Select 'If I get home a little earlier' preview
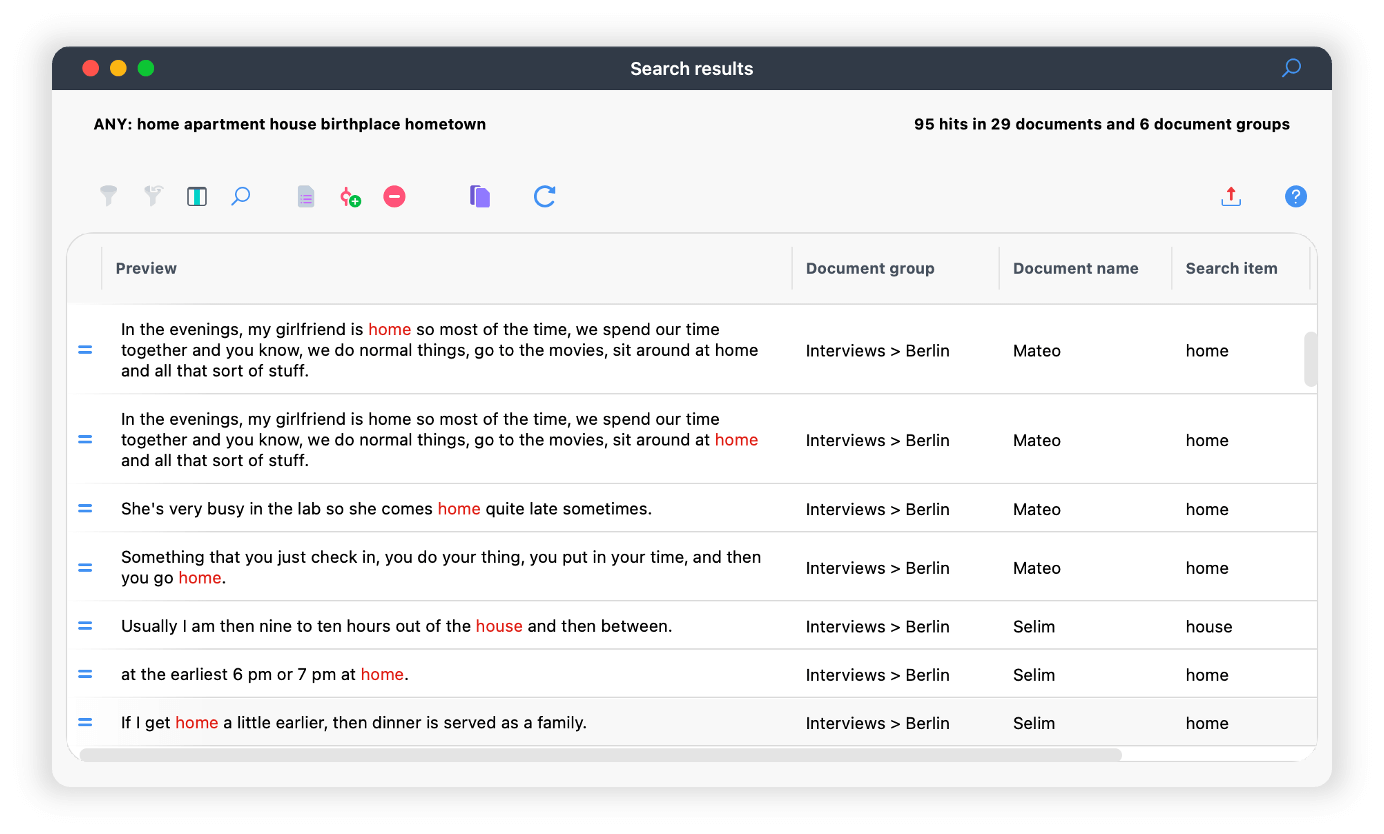1384x834 pixels. click(354, 723)
